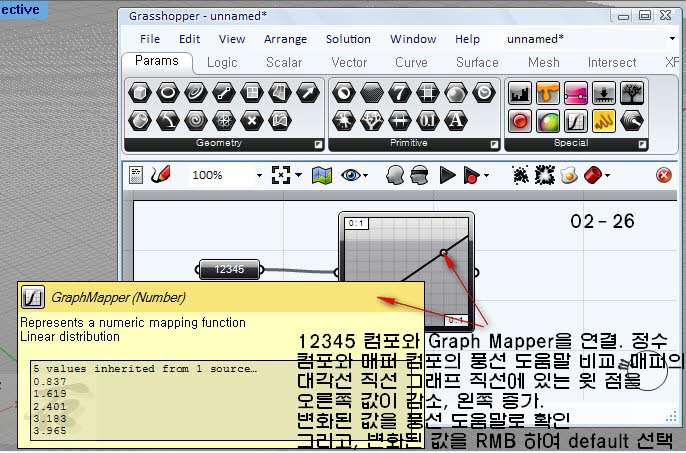Click the Zoom Extents toolbar icon
This screenshot has width=686, height=453.
pyautogui.click(x=281, y=175)
